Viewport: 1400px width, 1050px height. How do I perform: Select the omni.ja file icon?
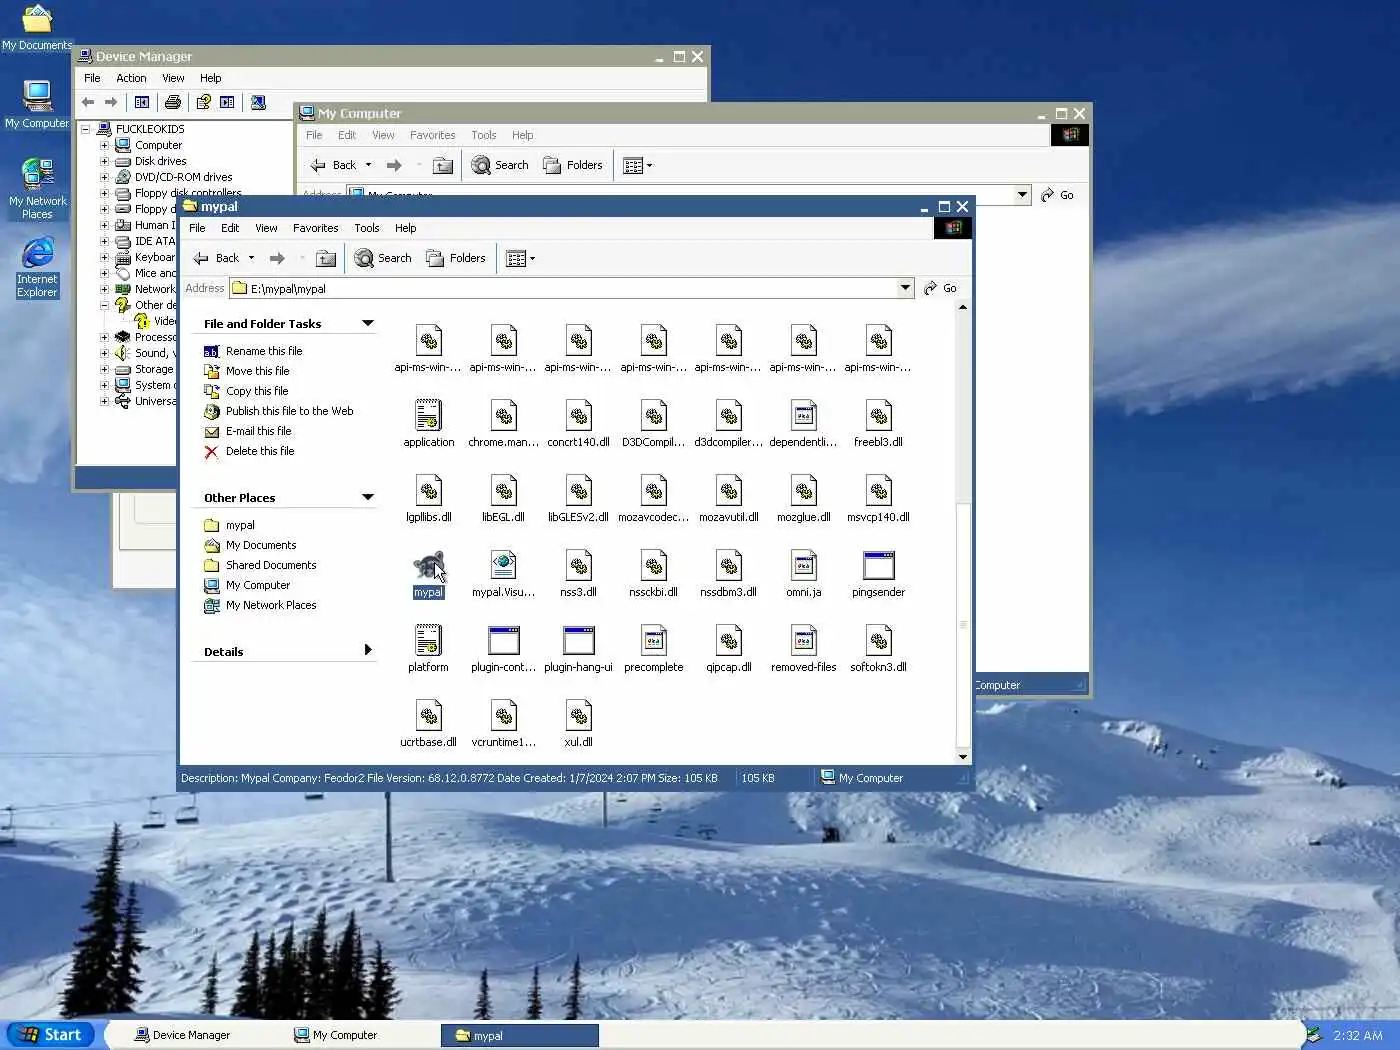pos(804,566)
